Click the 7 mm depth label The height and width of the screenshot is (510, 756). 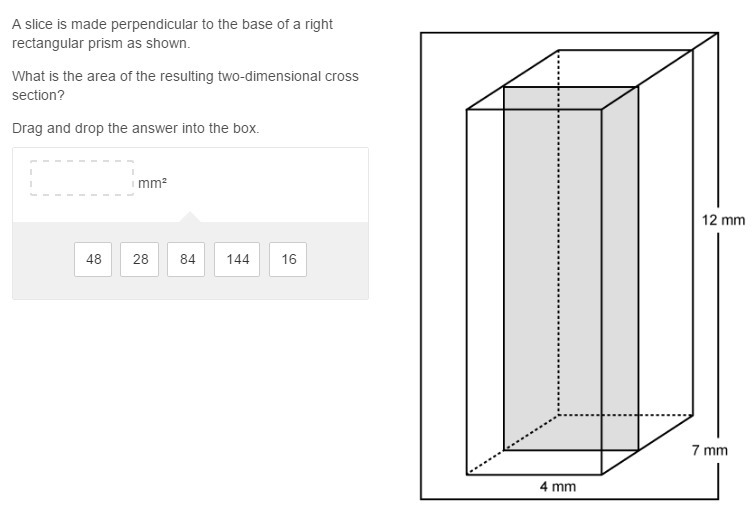coord(710,450)
